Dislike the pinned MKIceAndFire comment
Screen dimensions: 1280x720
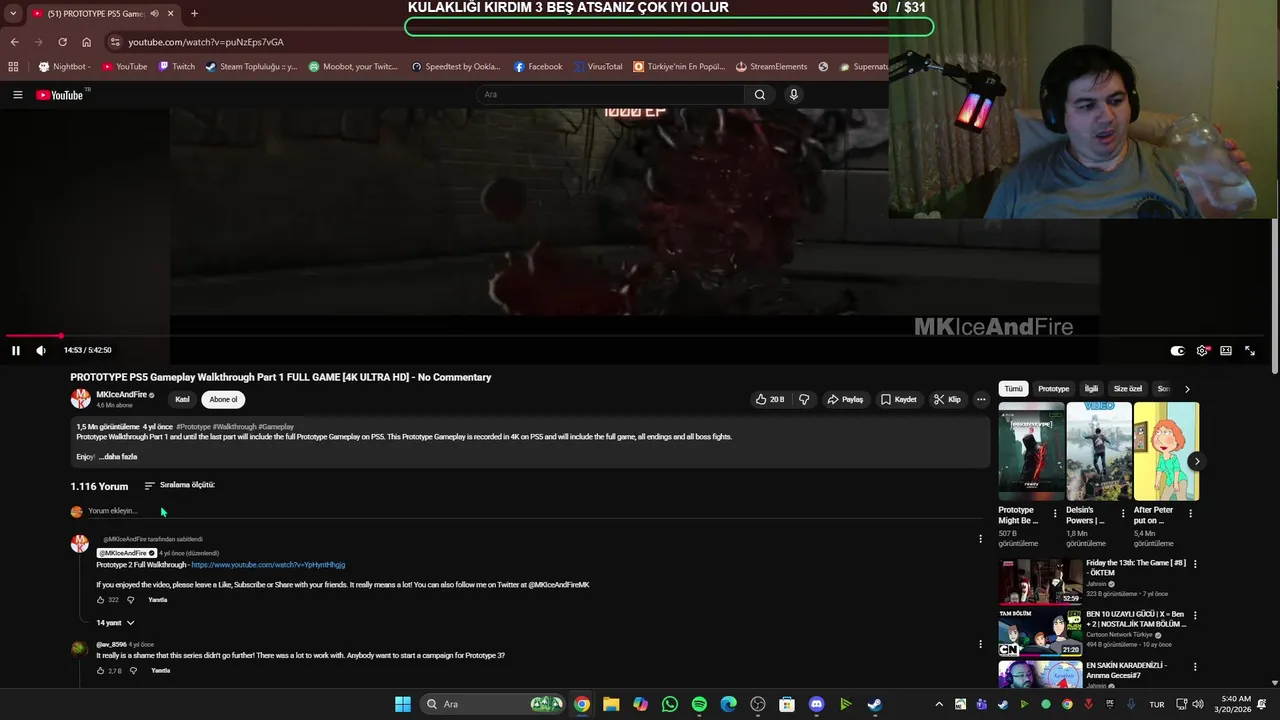tap(130, 600)
